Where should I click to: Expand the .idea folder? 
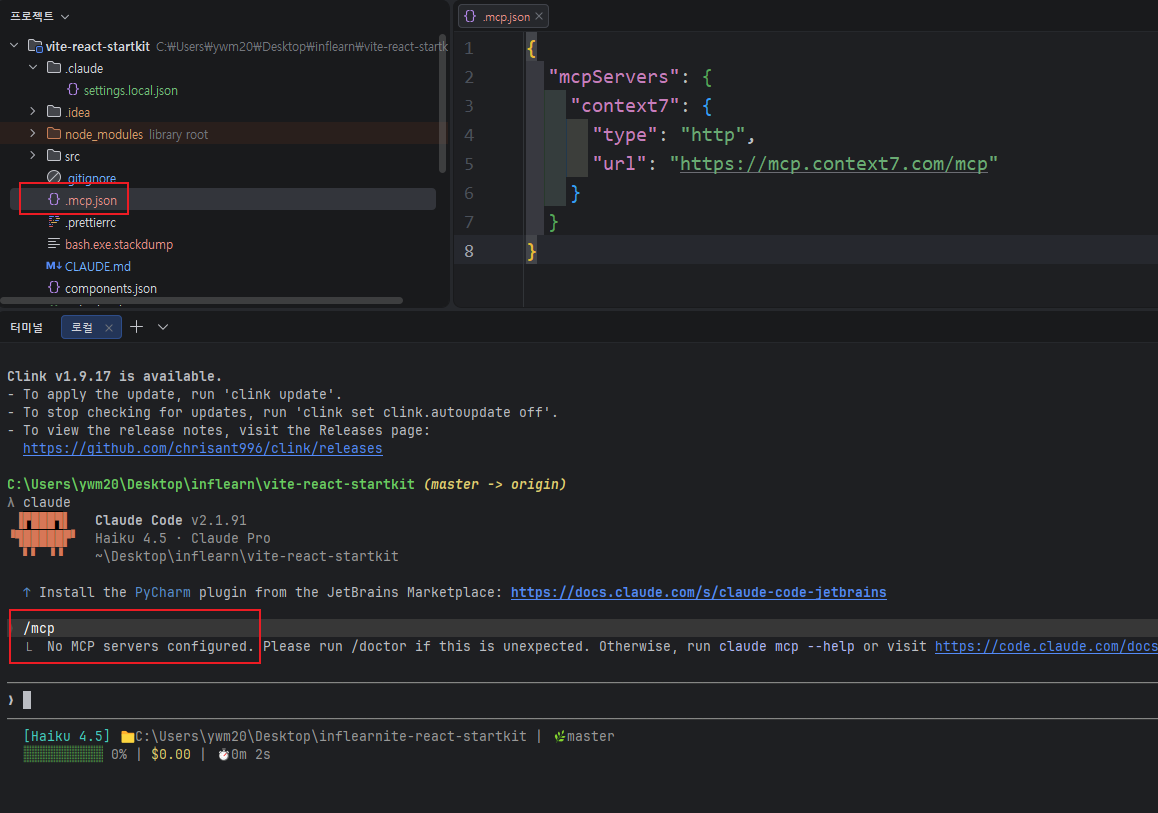(33, 112)
